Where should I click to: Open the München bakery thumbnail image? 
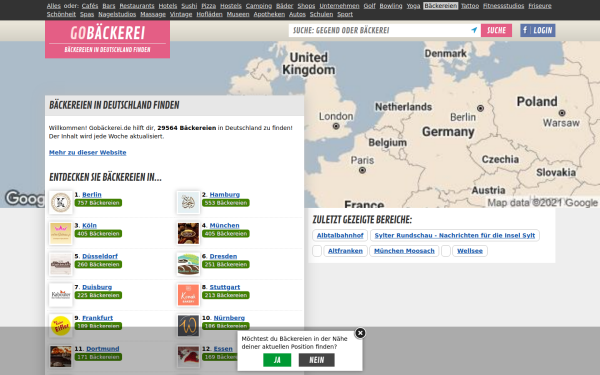click(188, 233)
